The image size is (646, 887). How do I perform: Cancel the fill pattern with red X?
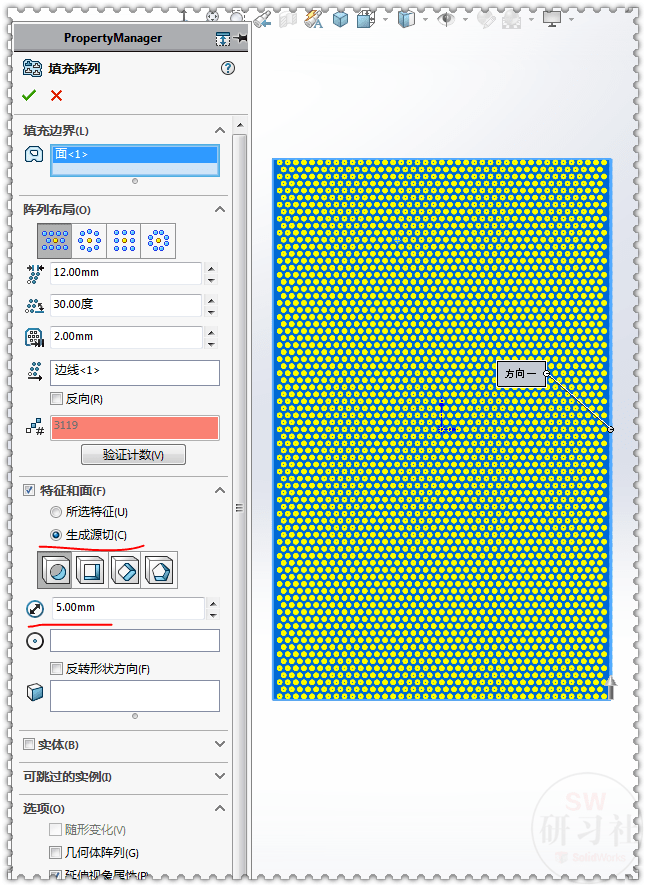pyautogui.click(x=56, y=95)
